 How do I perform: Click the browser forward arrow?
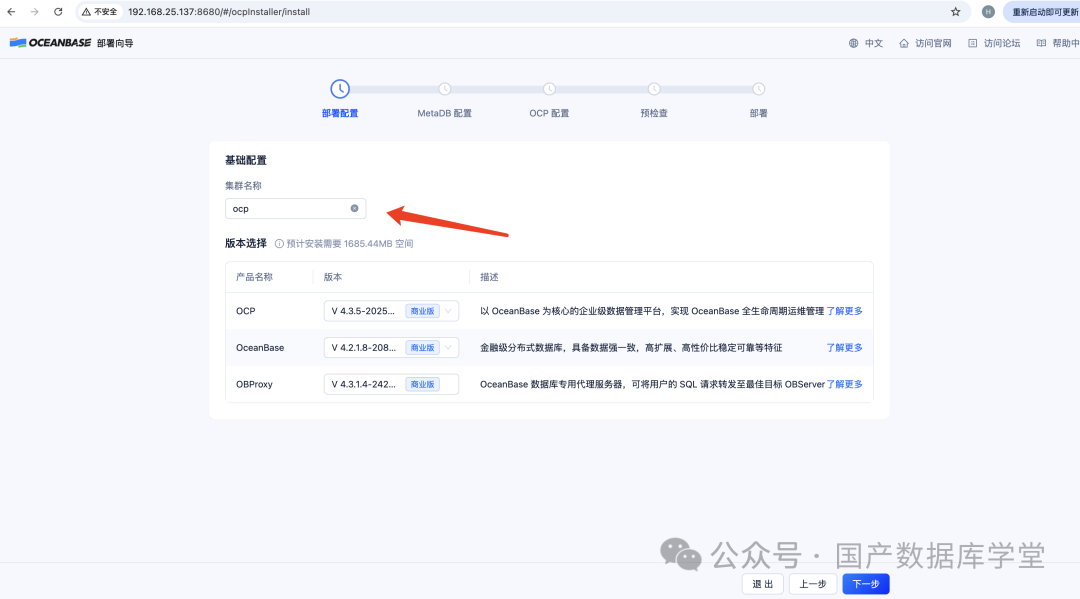pos(34,12)
